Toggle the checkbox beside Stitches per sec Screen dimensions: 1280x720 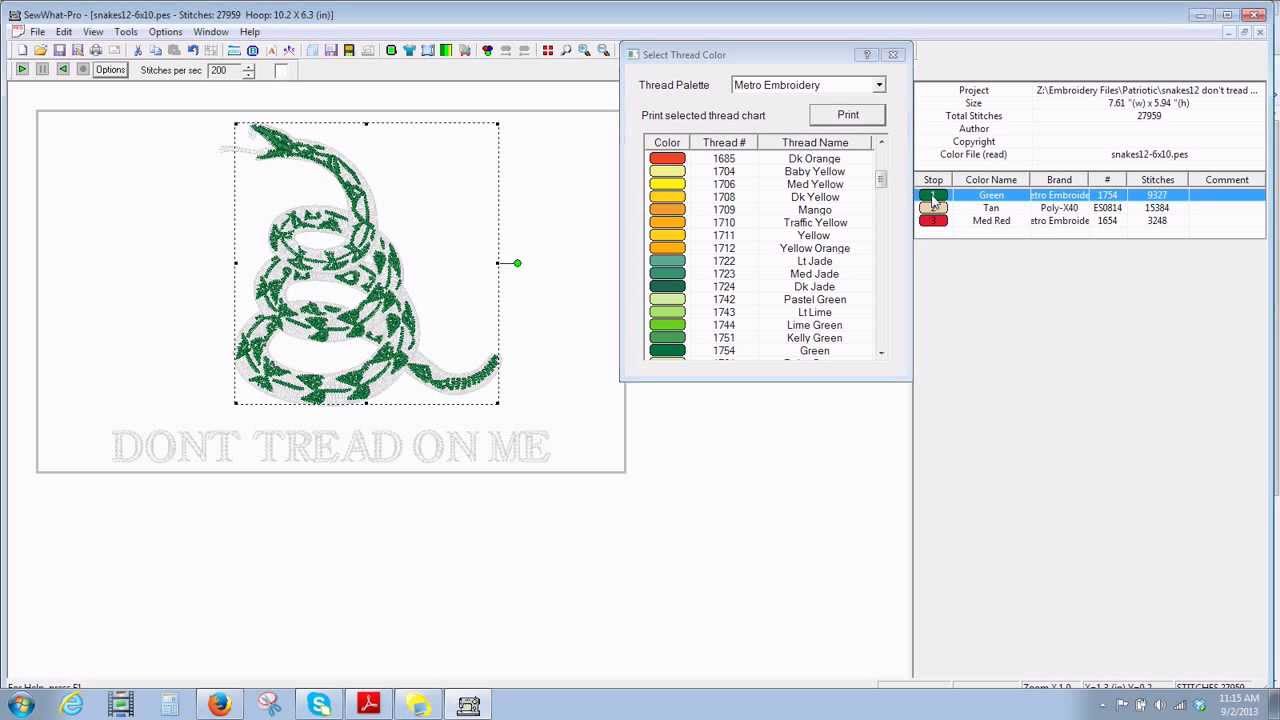[x=281, y=70]
